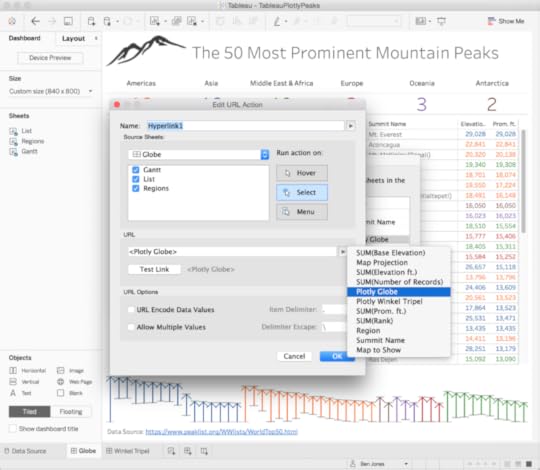Click the highlight pen toolbar icon
The height and width of the screenshot is (470, 540).
(x=277, y=21)
